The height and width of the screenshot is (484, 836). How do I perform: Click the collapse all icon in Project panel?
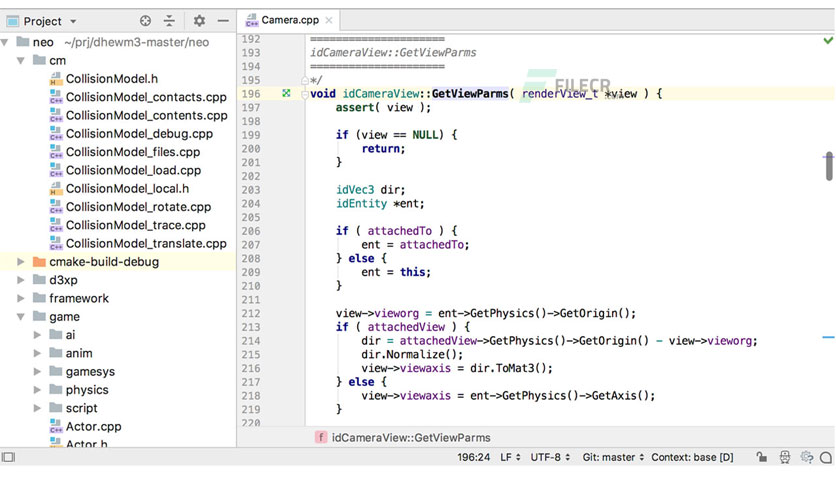point(169,21)
